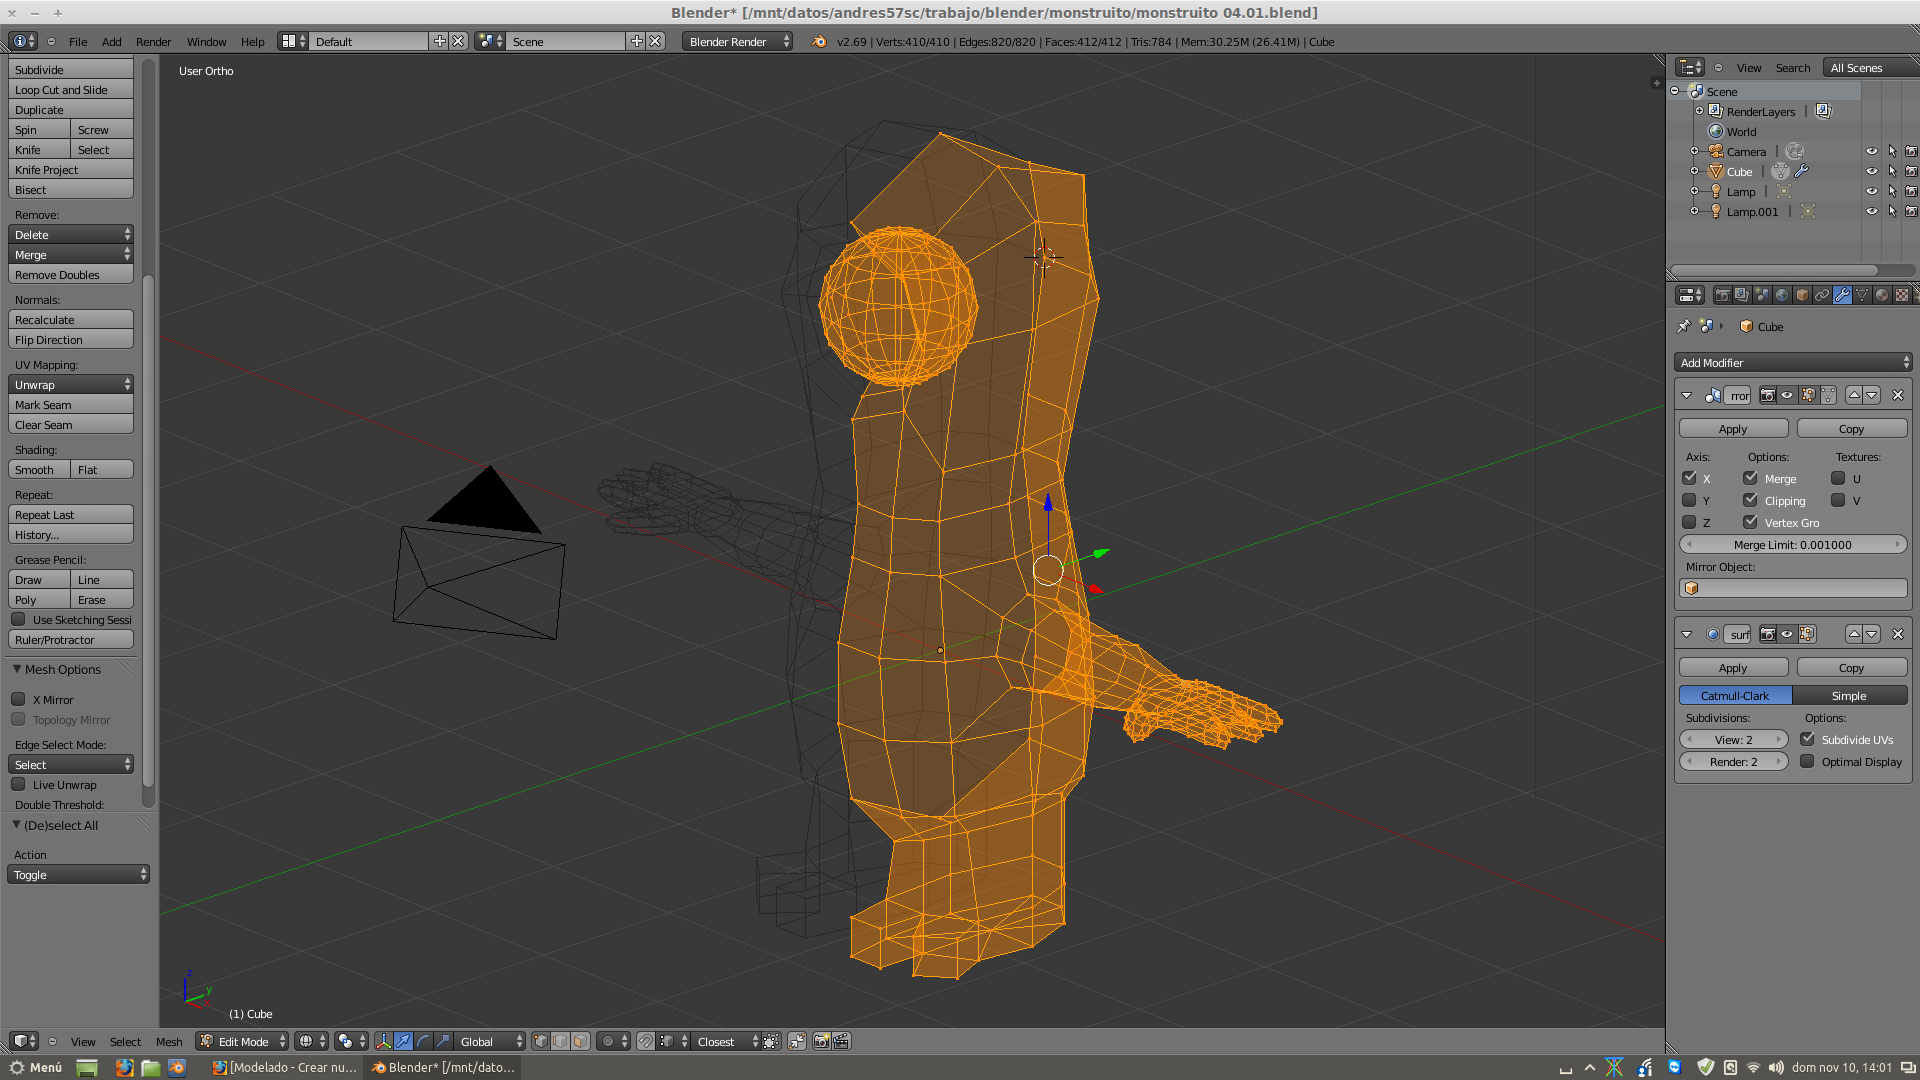
Task: Click the face select mode icon
Action: 580,1042
